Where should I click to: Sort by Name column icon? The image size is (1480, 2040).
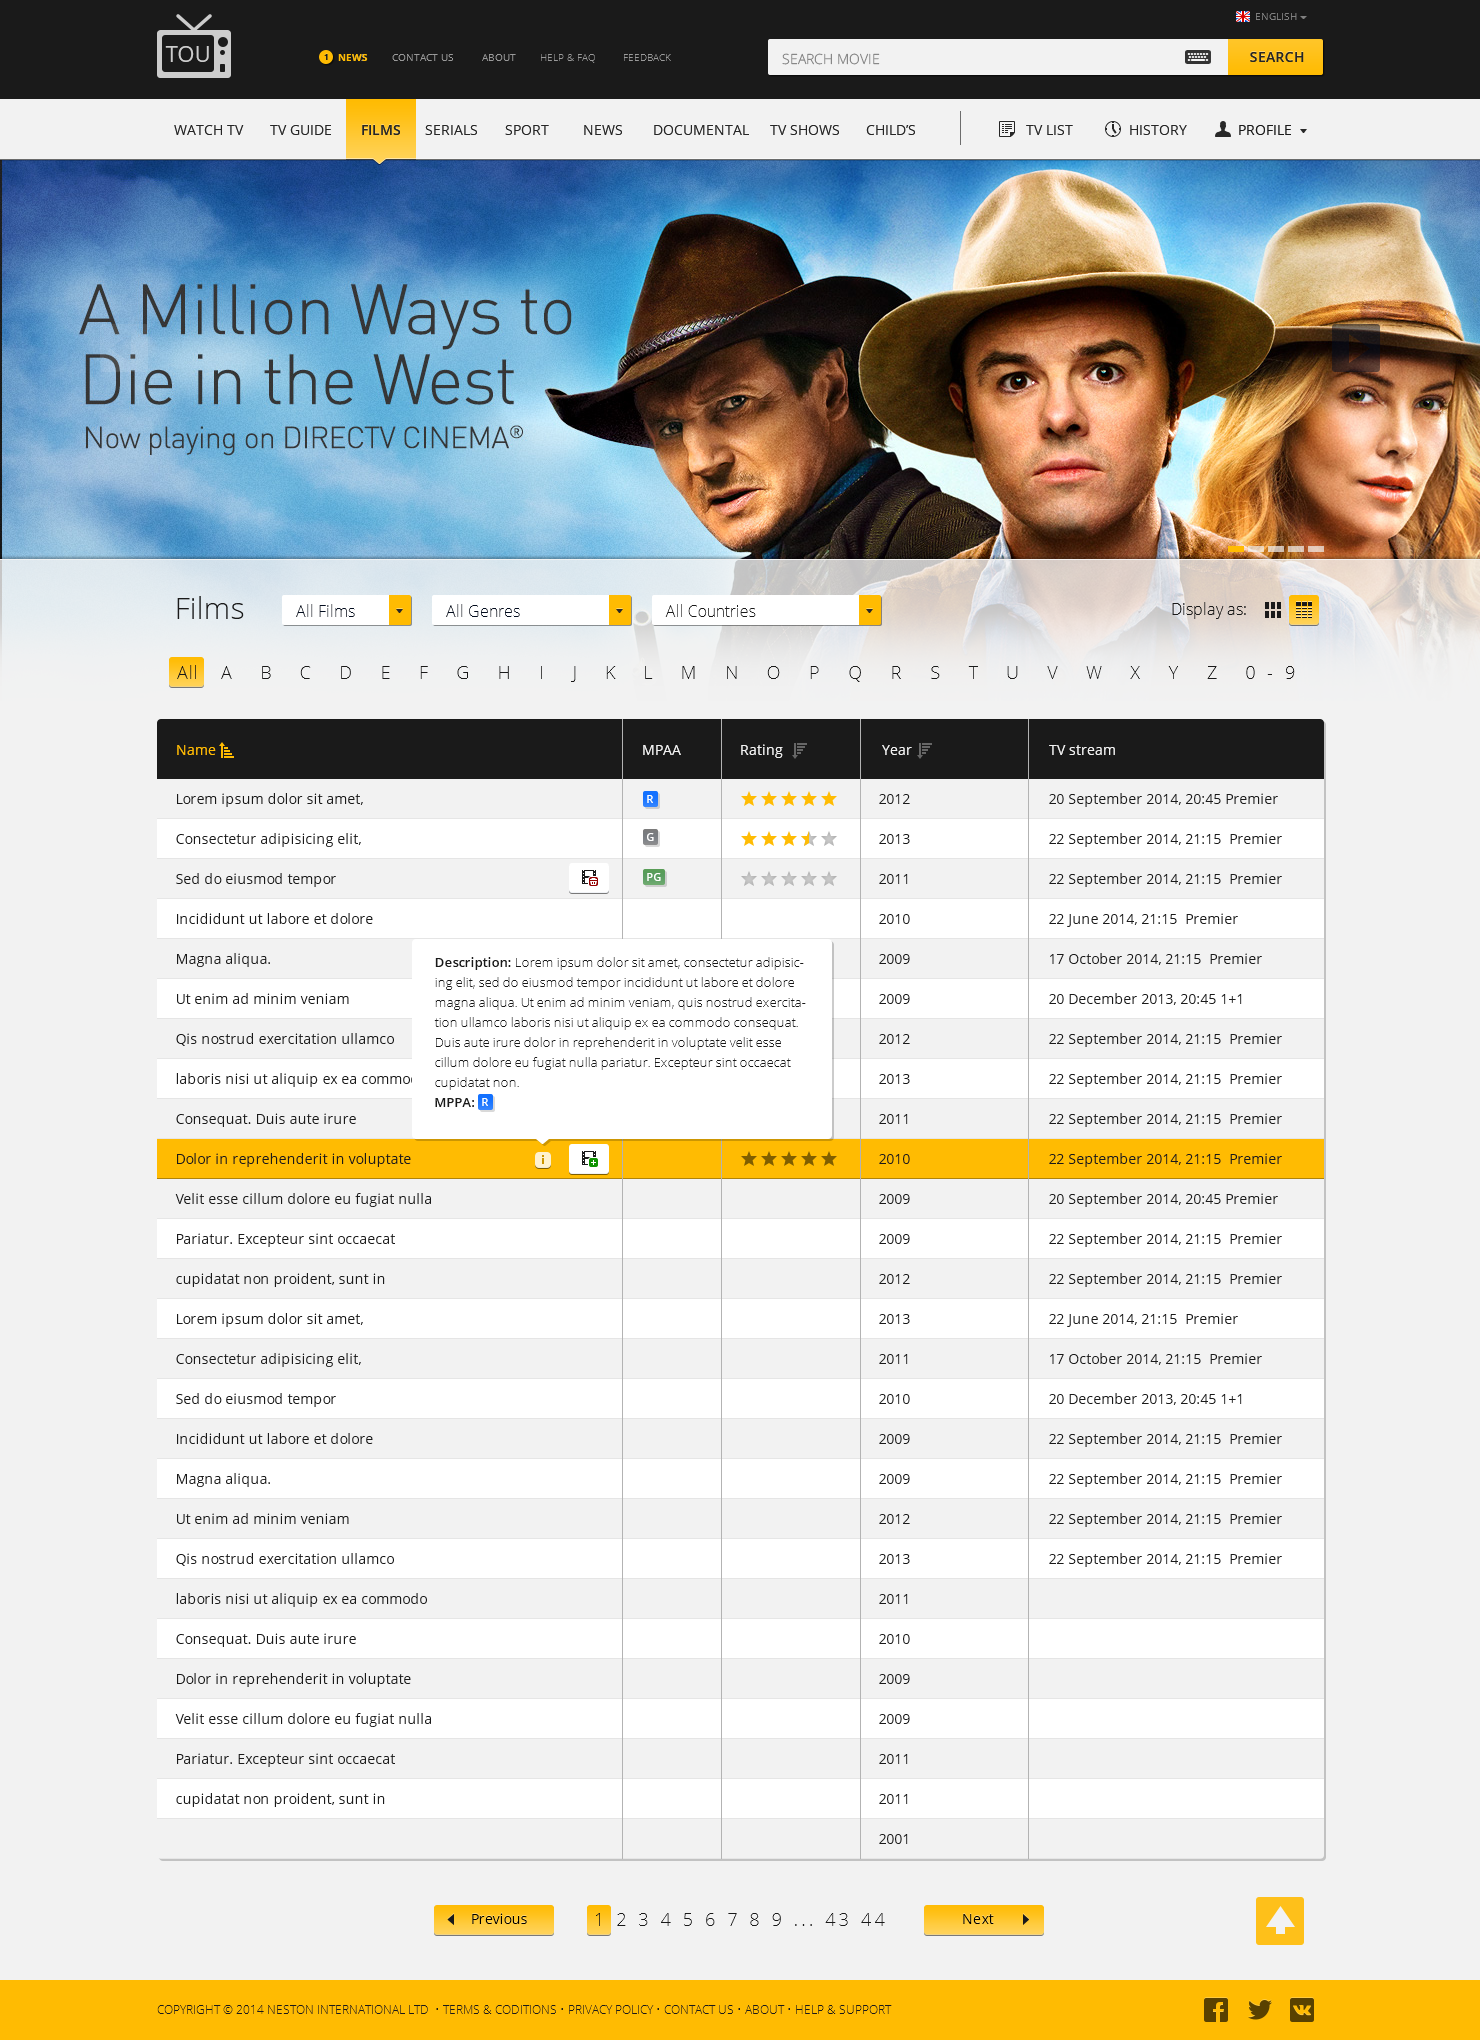tap(227, 750)
